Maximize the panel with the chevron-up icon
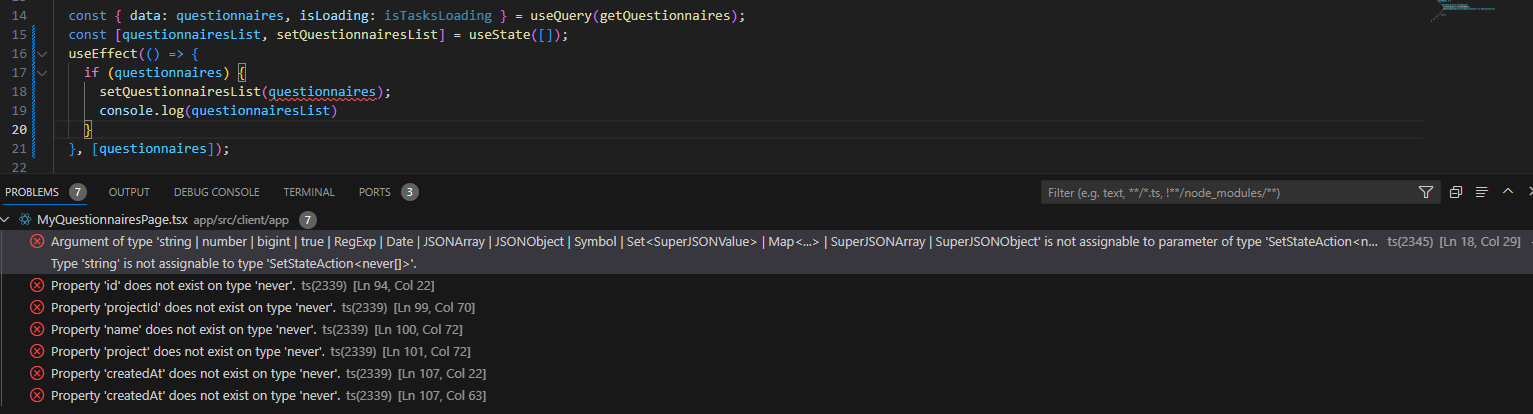The height and width of the screenshot is (414, 1533). tap(1507, 191)
